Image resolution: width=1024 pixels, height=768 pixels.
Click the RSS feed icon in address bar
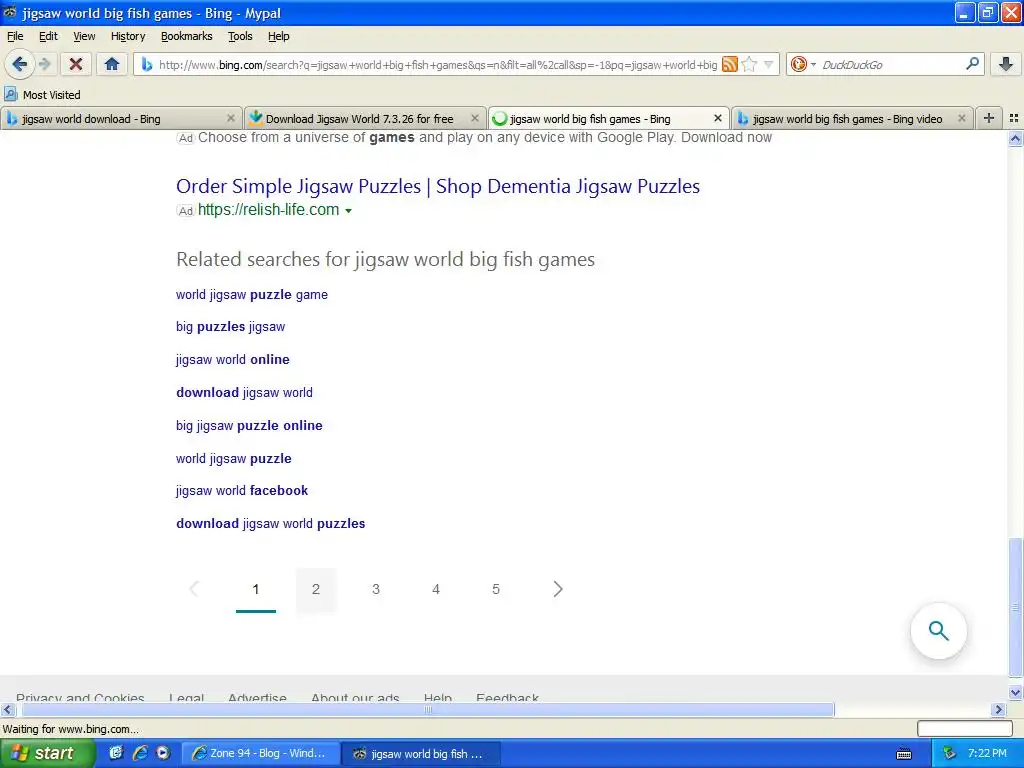(x=729, y=64)
